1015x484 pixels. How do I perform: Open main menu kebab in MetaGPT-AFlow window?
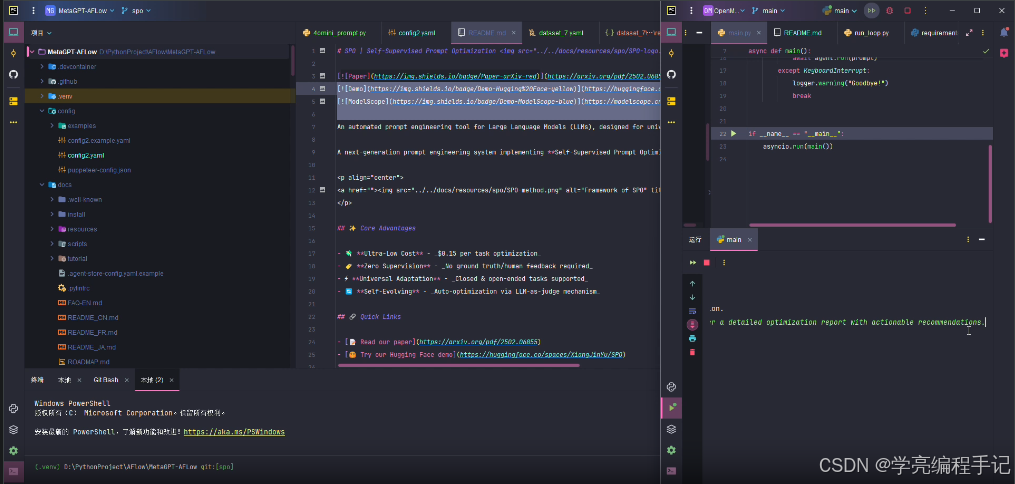tap(33, 10)
